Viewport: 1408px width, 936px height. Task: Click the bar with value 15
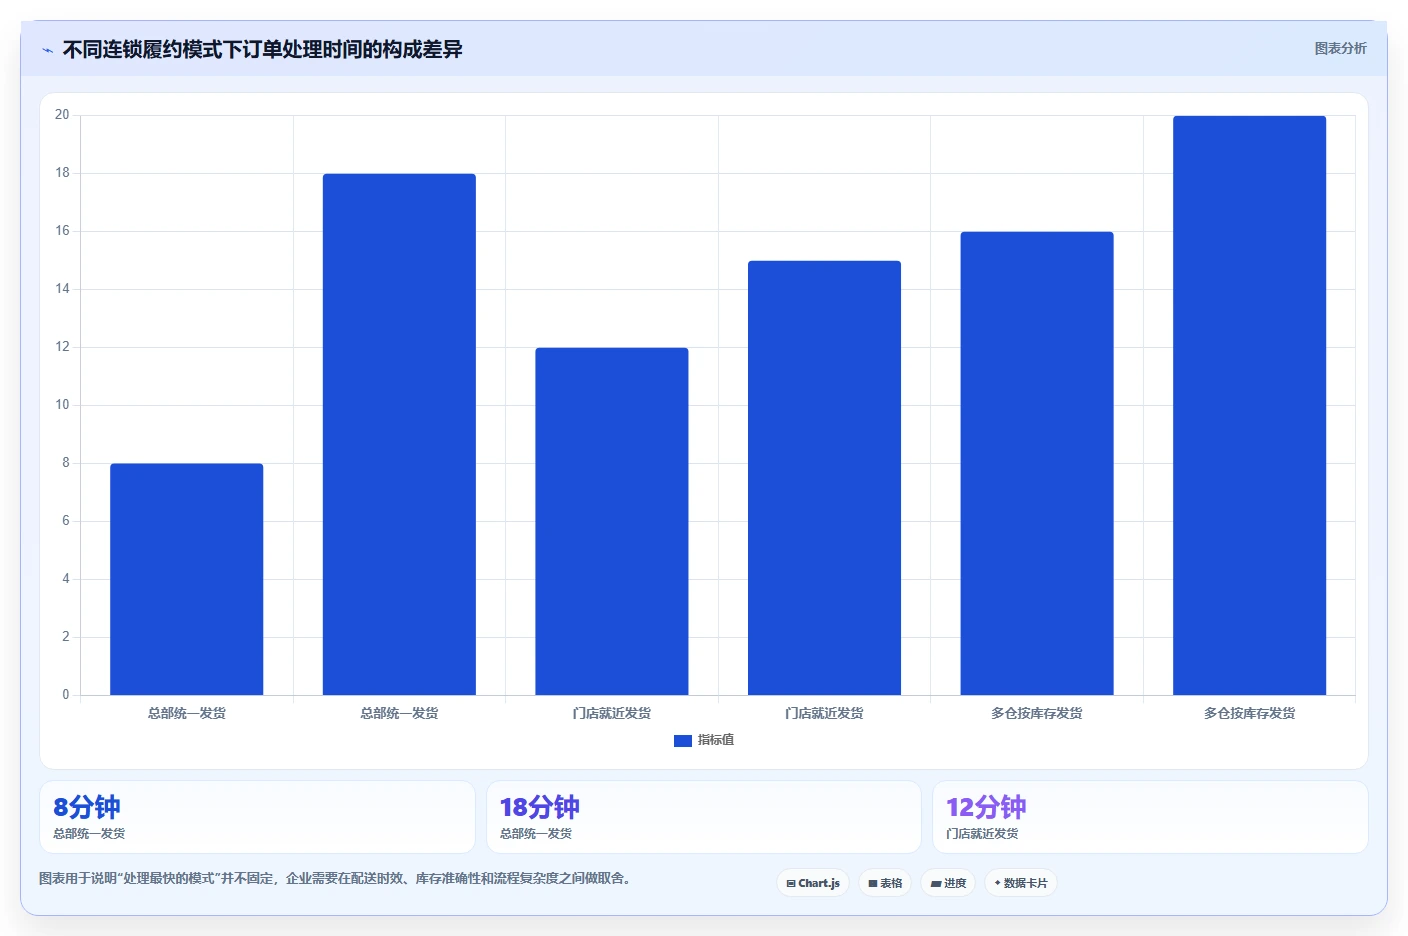824,478
